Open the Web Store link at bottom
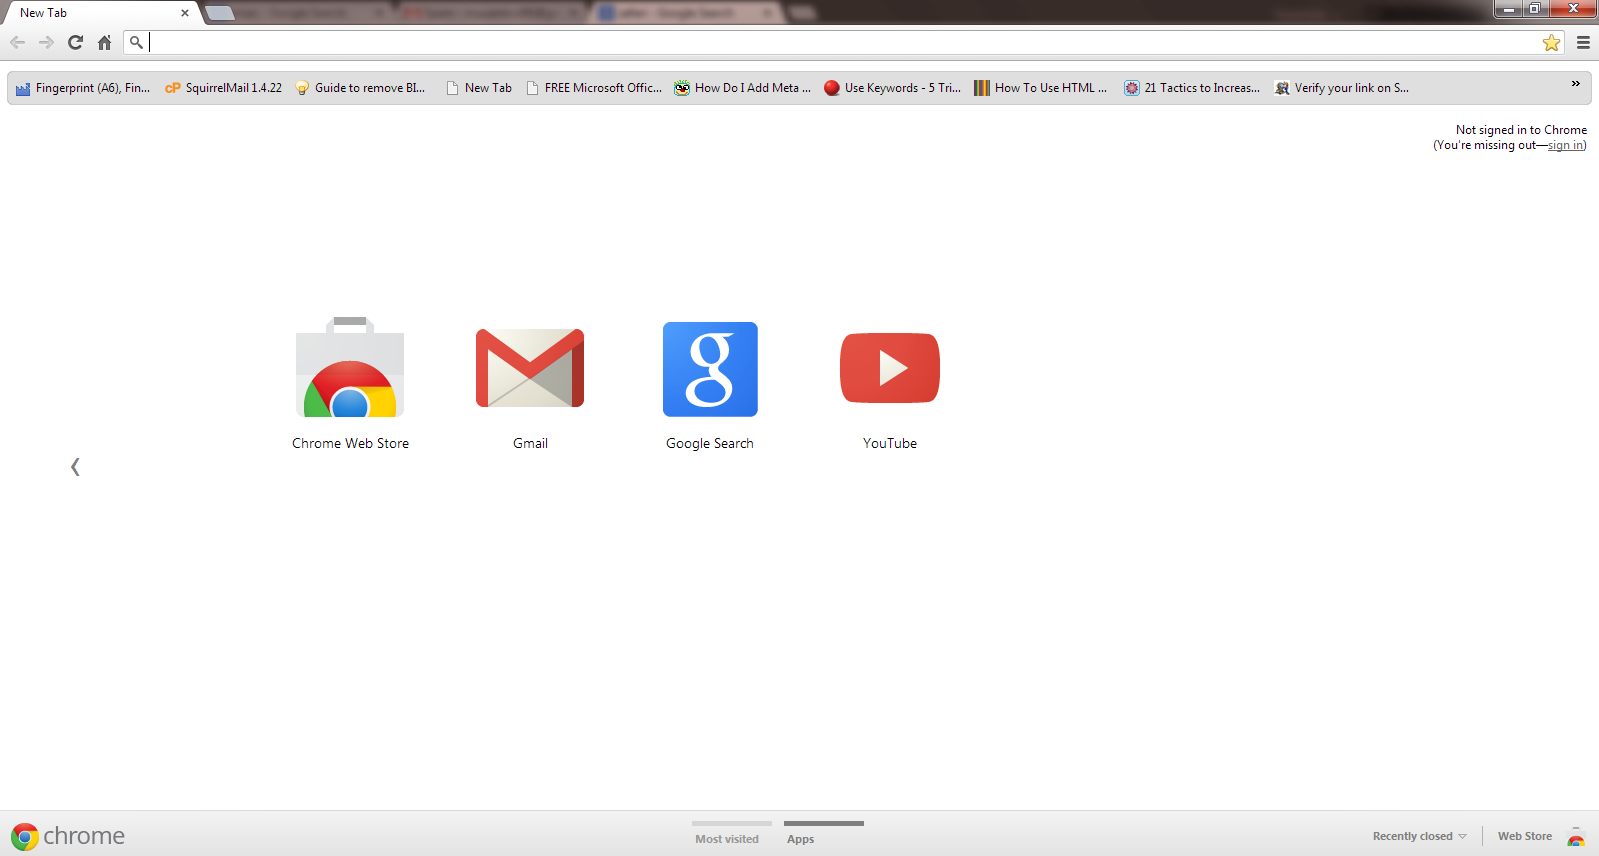 1525,836
